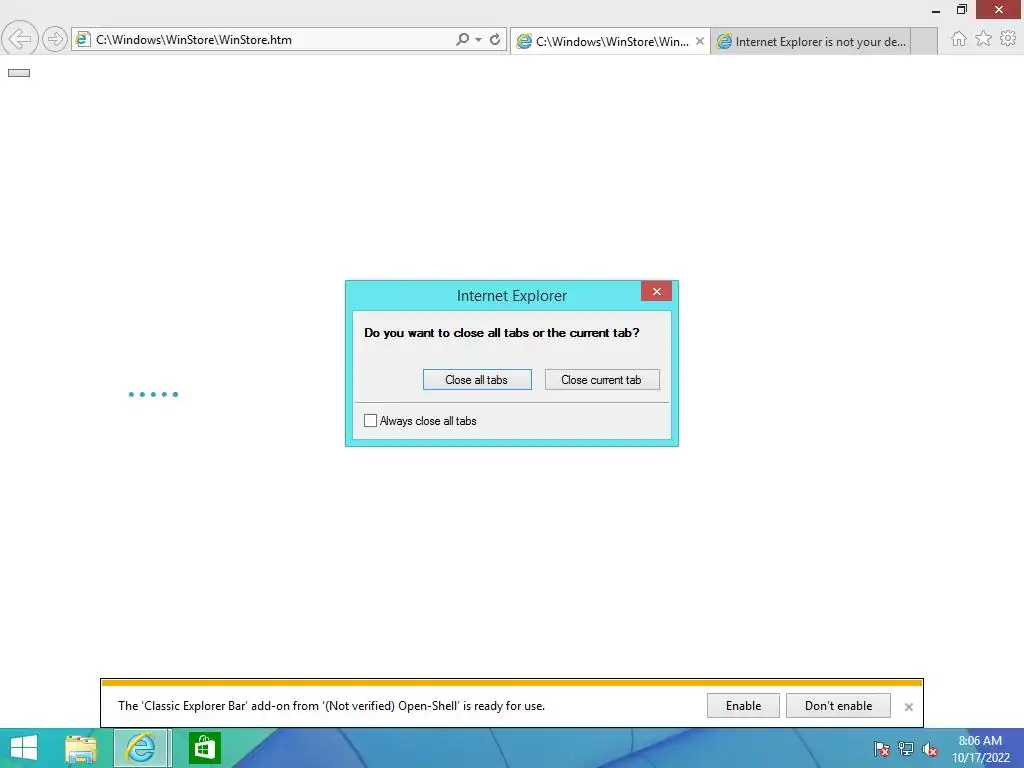The height and width of the screenshot is (768, 1024).
Task: Open the address bar autocomplete dropdown arrow
Action: point(479,39)
